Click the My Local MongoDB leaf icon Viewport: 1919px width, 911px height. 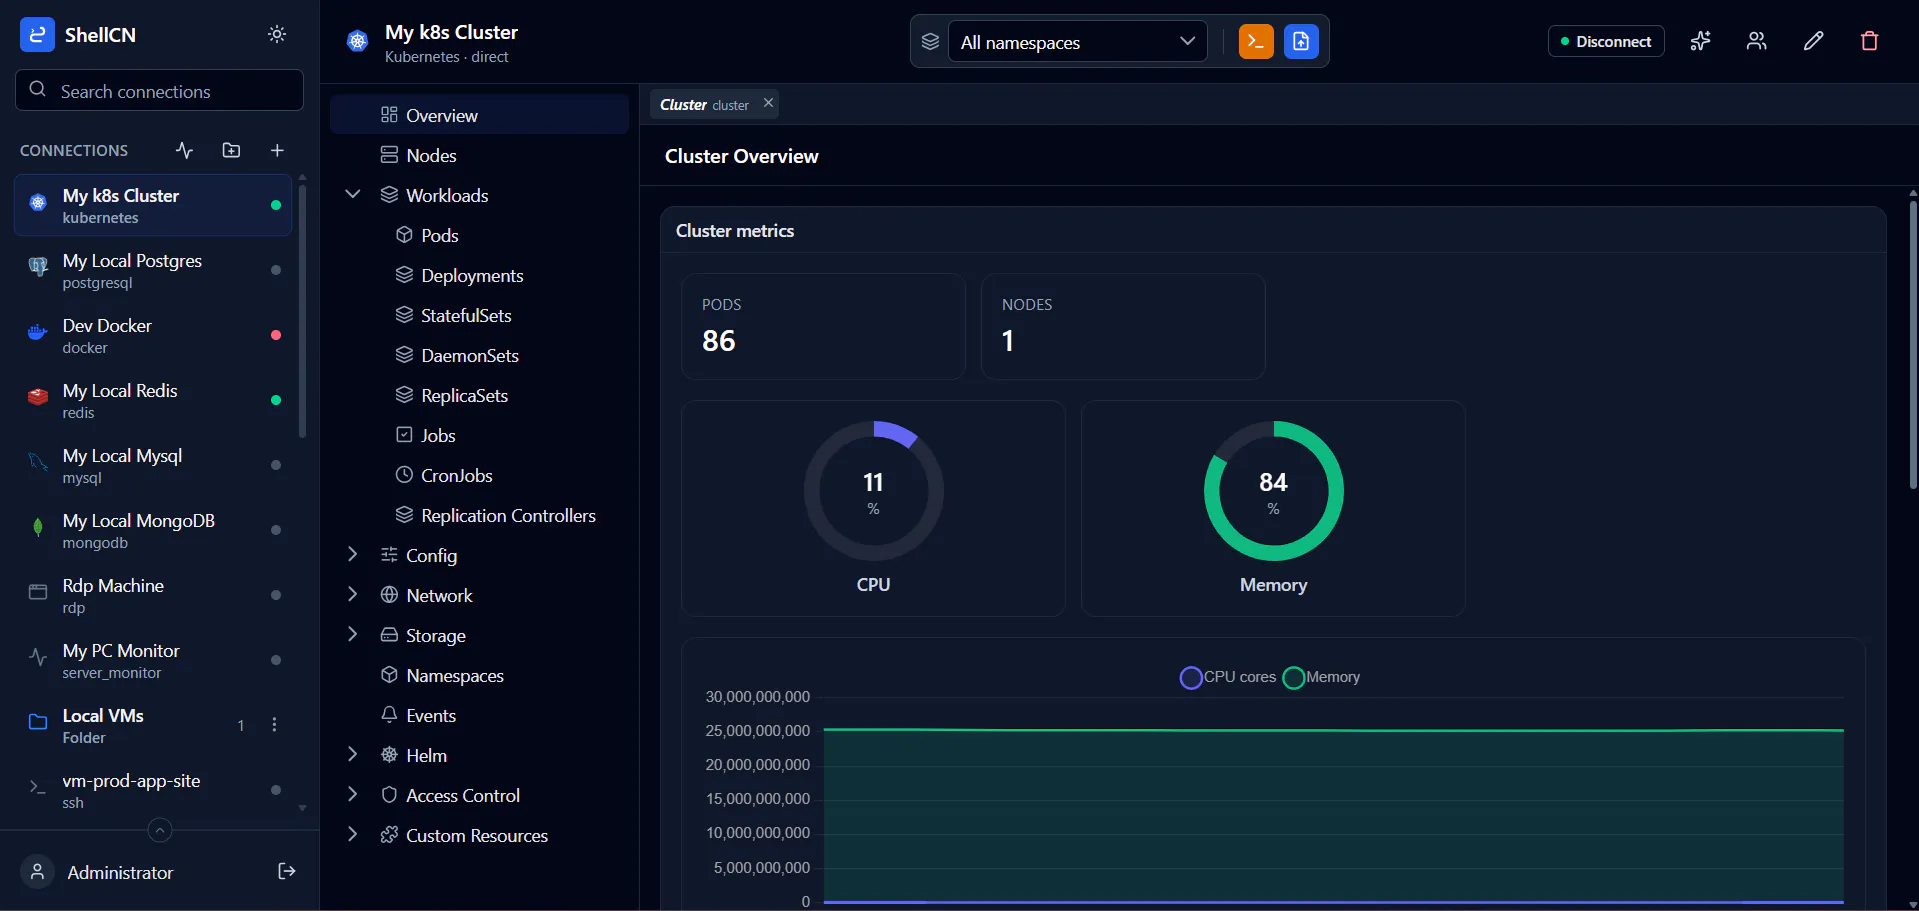click(x=38, y=527)
